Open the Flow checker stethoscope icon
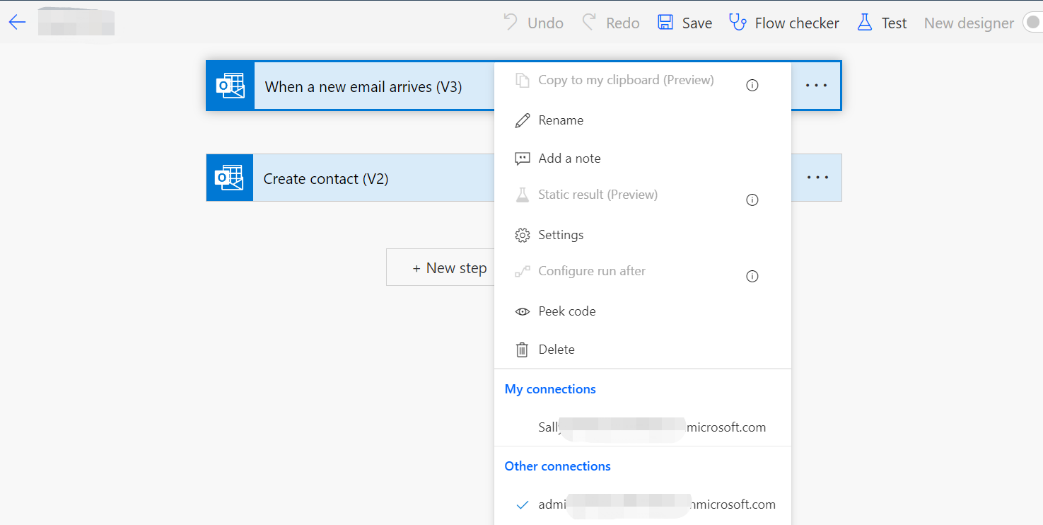This screenshot has width=1043, height=525. point(738,22)
